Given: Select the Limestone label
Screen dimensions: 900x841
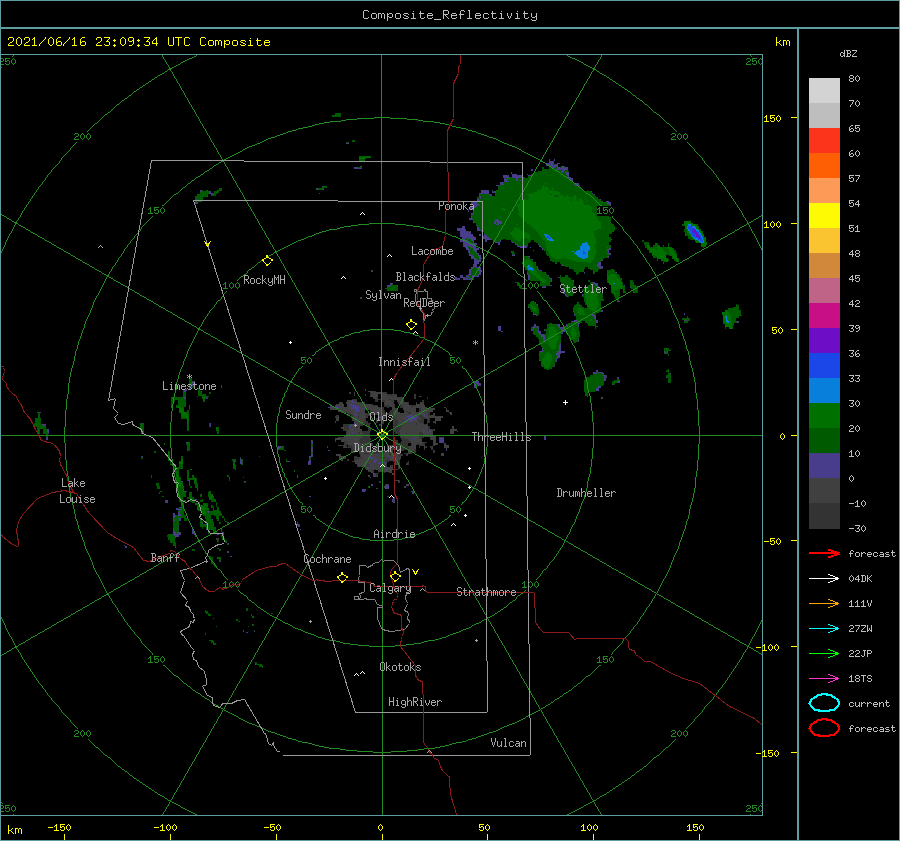Looking at the screenshot, I should pos(189,386).
